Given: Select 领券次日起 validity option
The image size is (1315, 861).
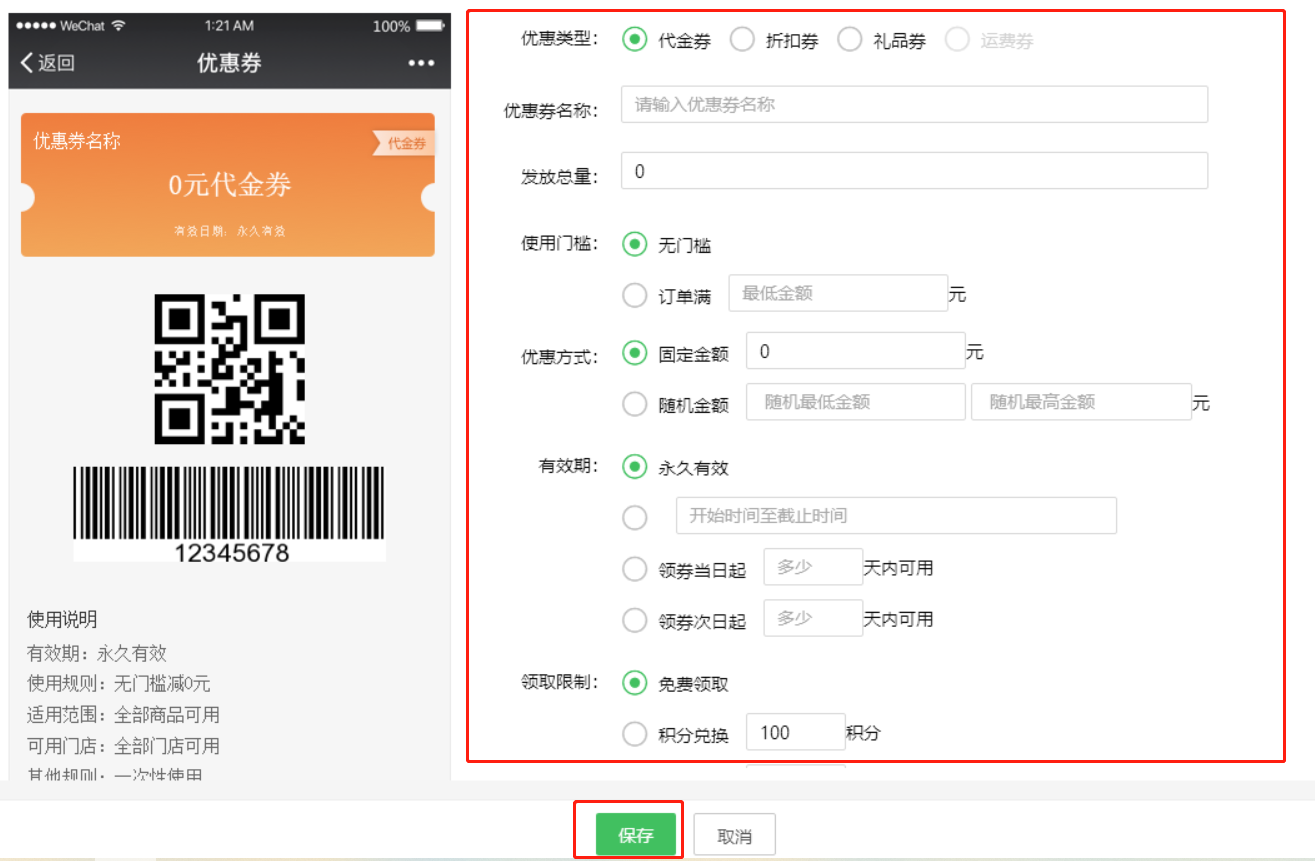Looking at the screenshot, I should pos(635,620).
